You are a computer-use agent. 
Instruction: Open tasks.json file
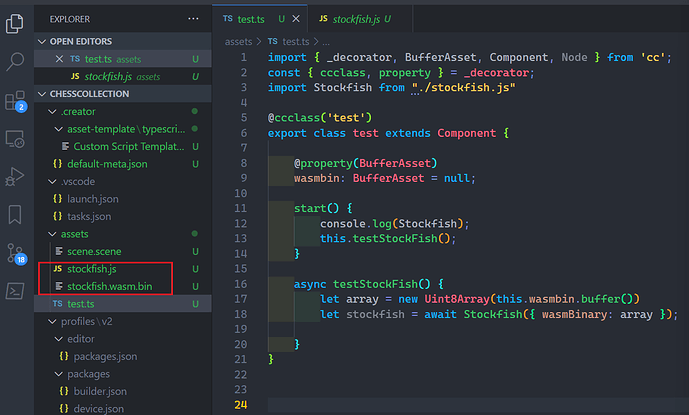(123, 216)
